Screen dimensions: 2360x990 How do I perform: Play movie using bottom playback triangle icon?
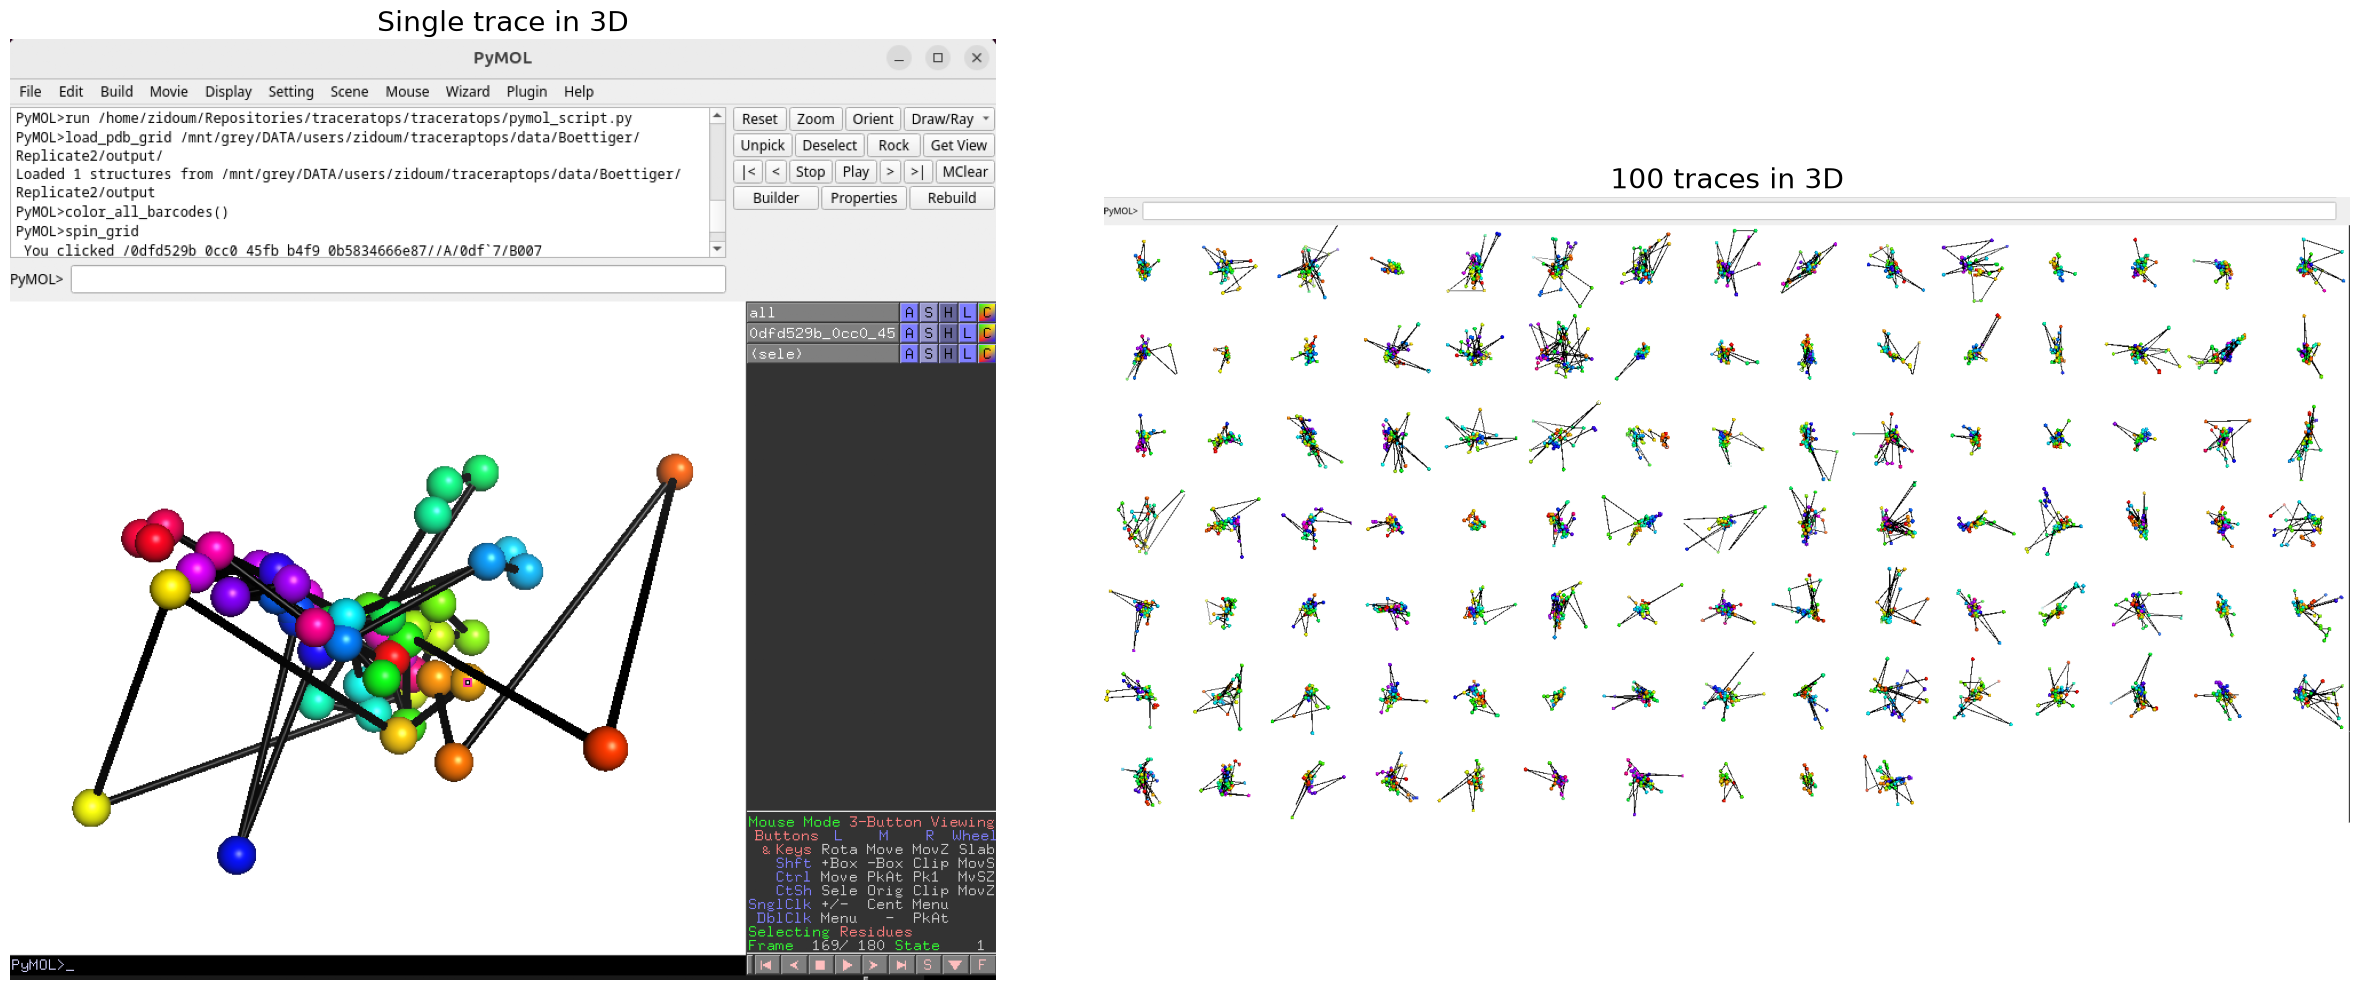pos(847,965)
